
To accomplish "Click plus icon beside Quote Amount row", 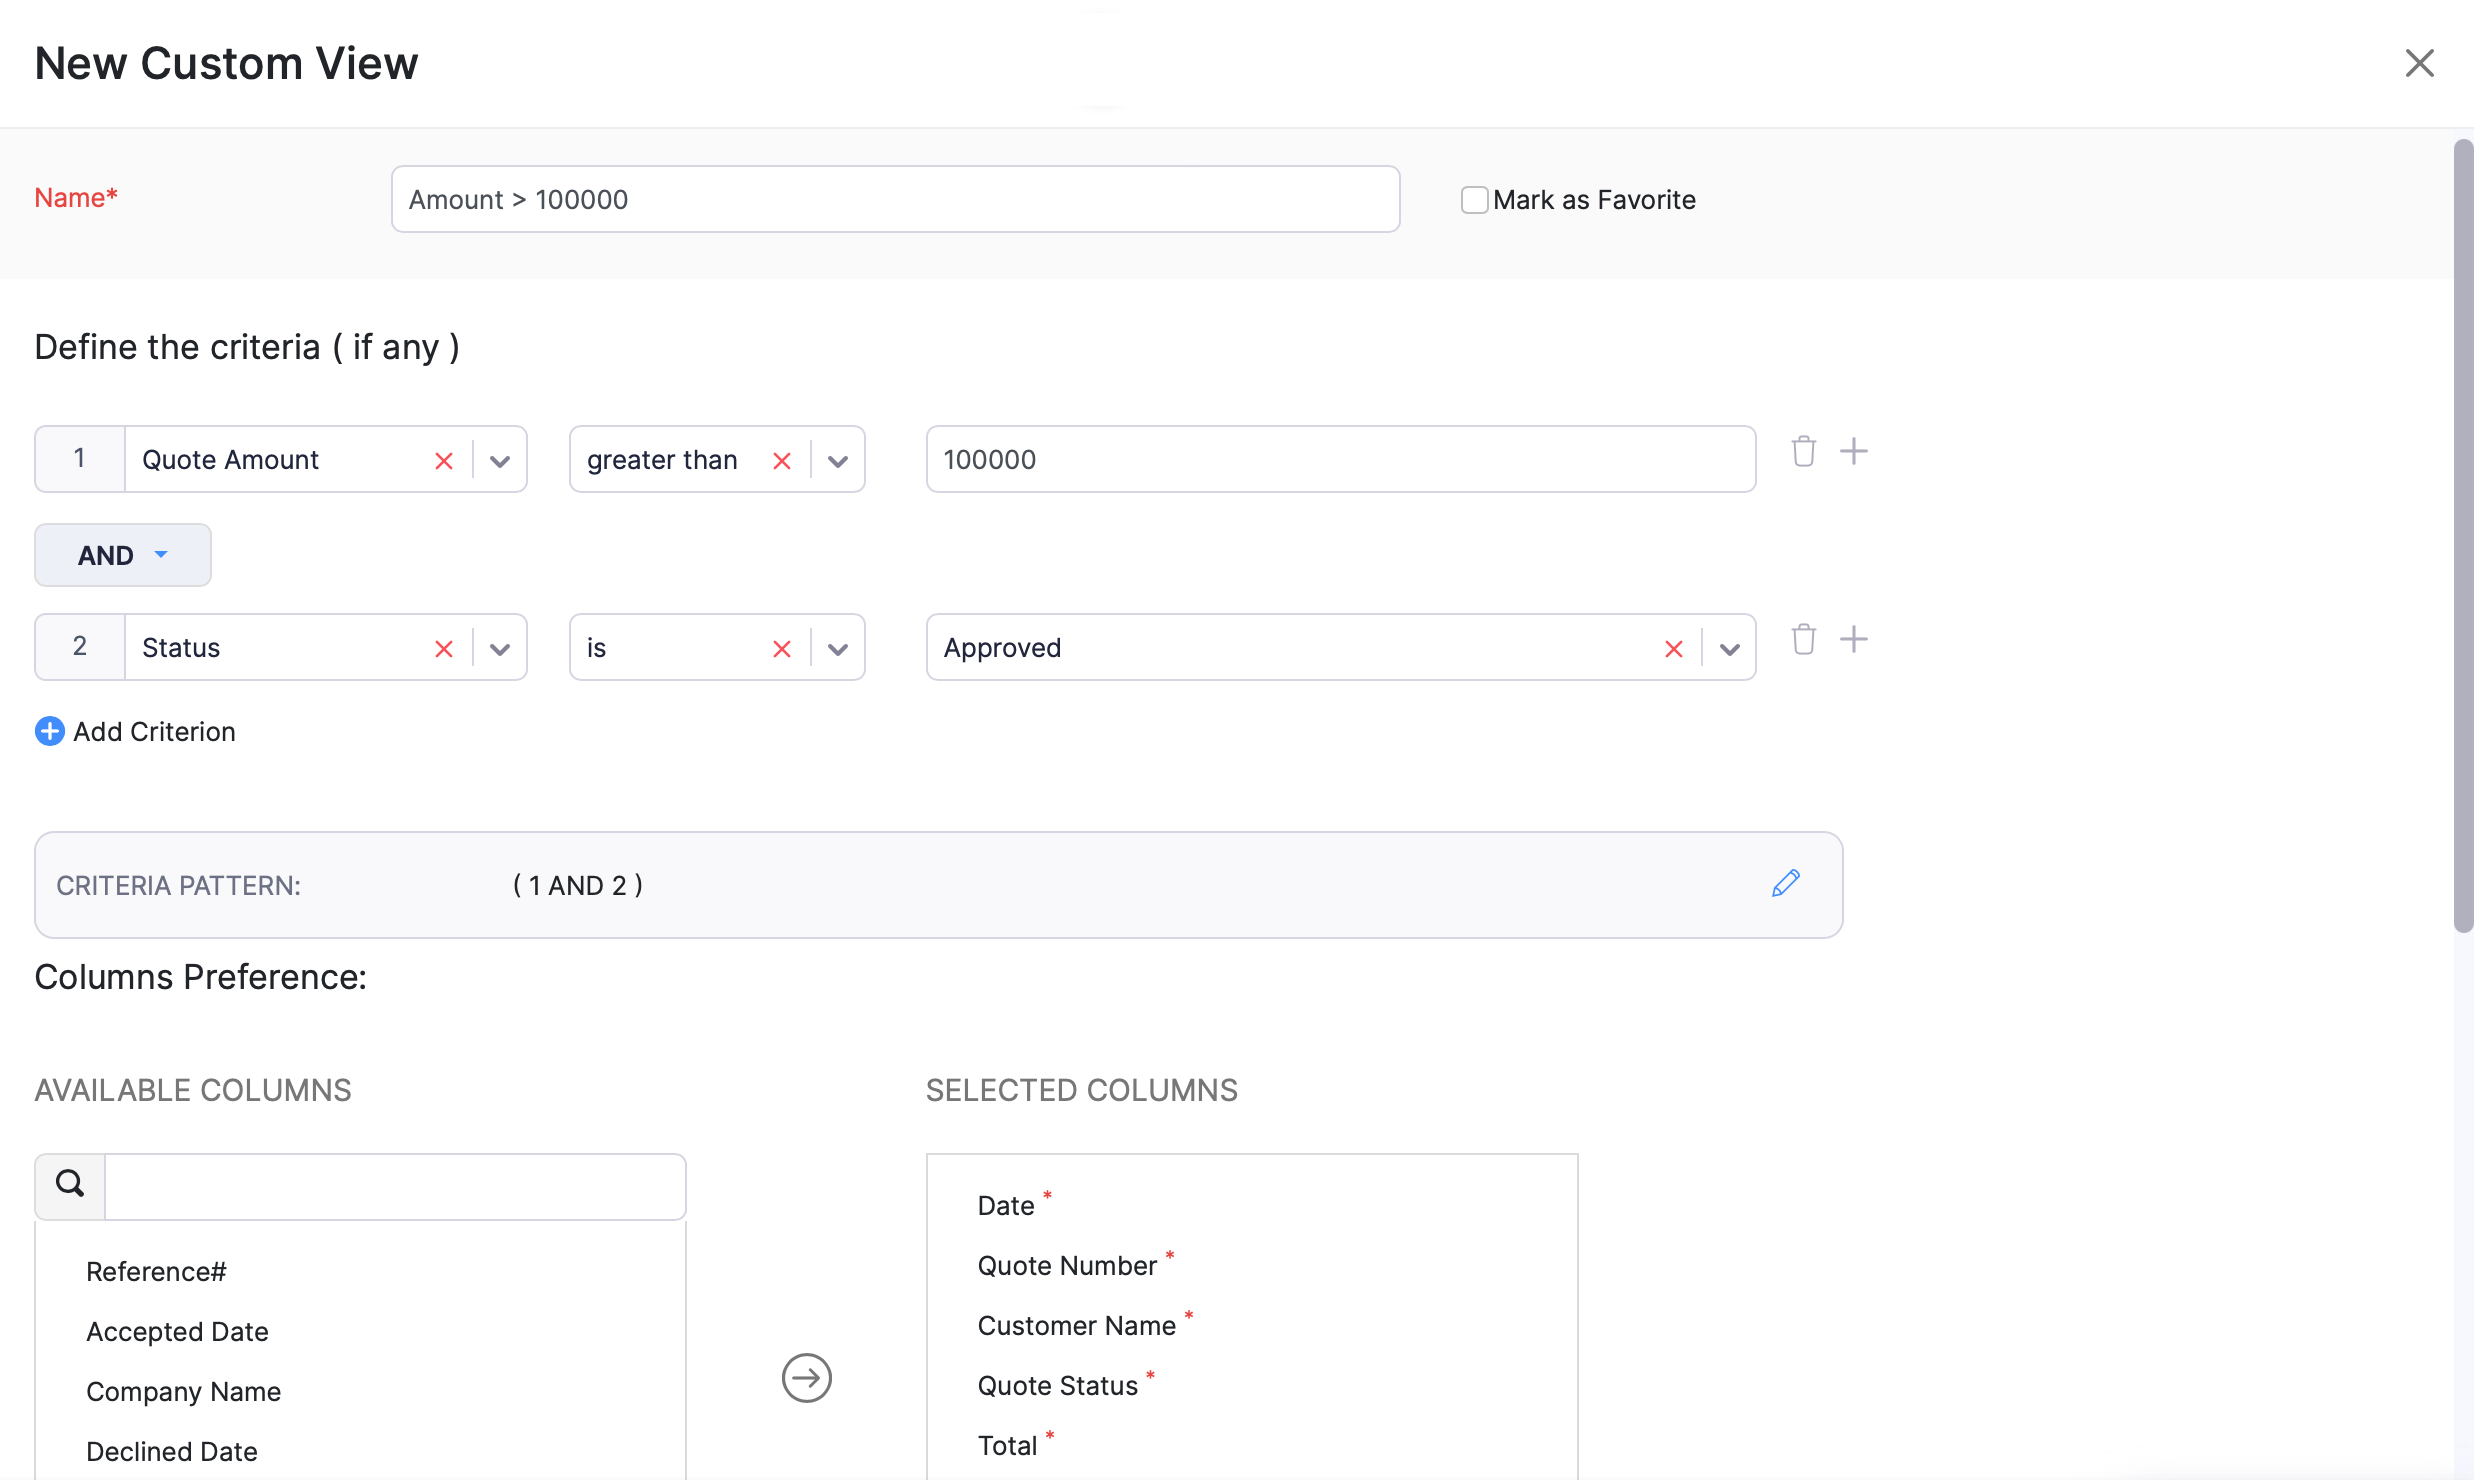I will [x=1853, y=452].
